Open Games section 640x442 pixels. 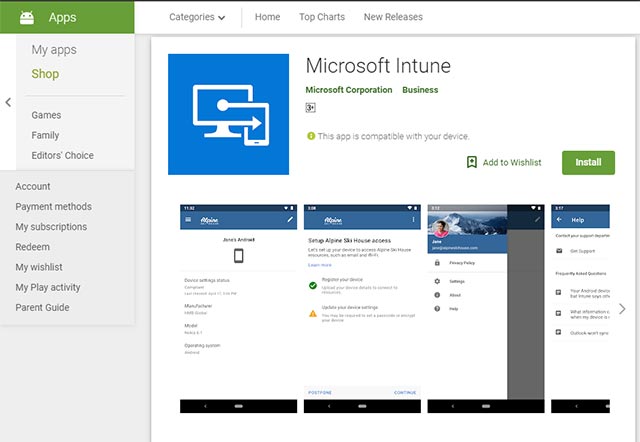click(46, 115)
